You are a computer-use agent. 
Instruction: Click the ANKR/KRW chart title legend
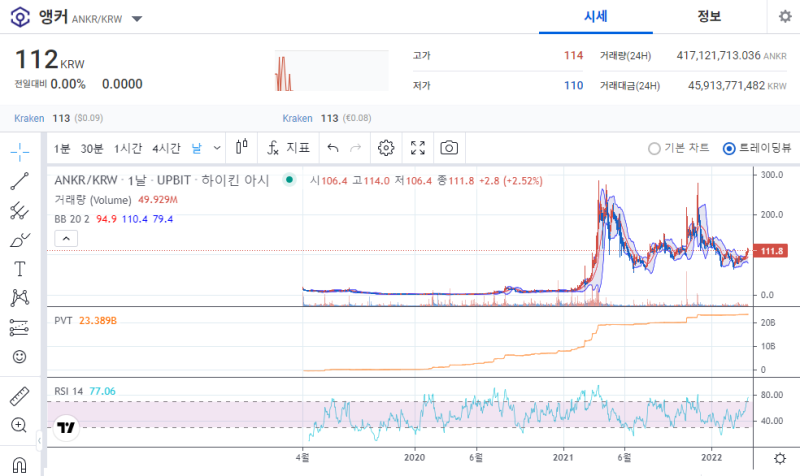[x=162, y=180]
